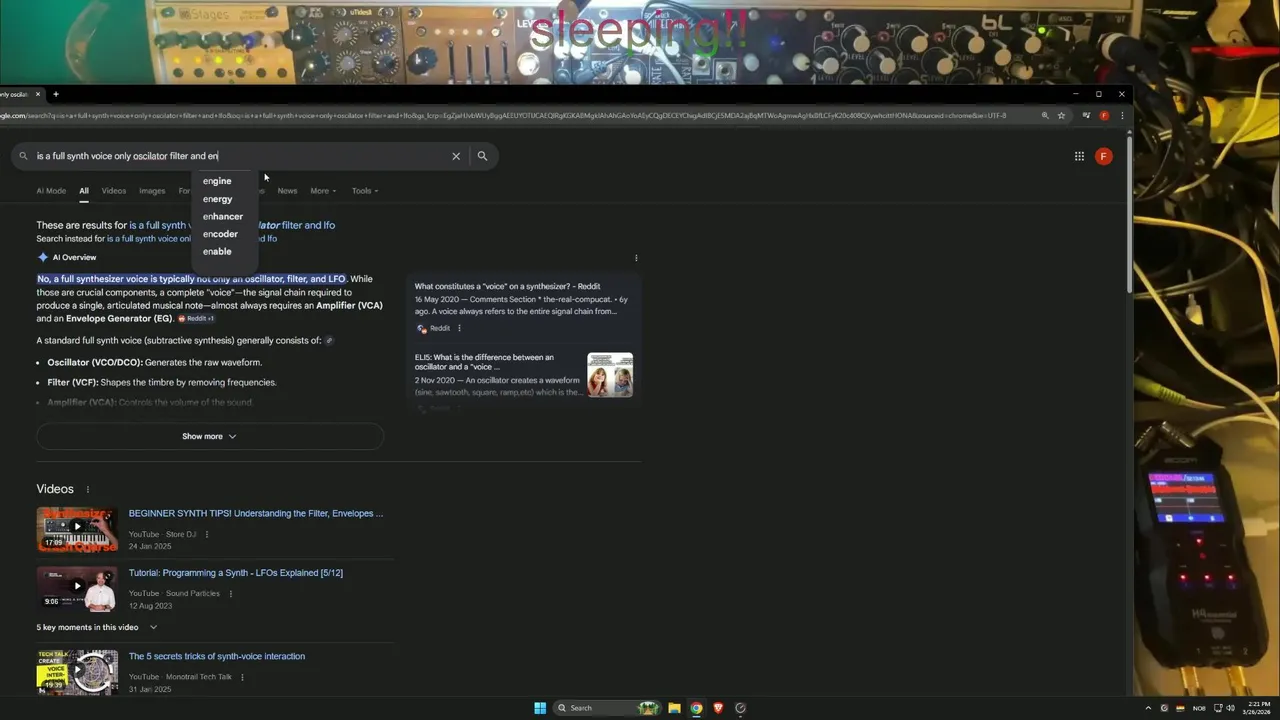Click the 'Search instead for' original query link
This screenshot has width=1280, height=720.
(x=192, y=239)
